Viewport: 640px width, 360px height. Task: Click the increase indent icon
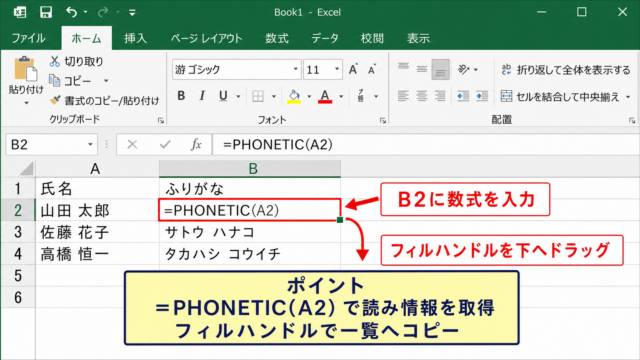[482, 96]
